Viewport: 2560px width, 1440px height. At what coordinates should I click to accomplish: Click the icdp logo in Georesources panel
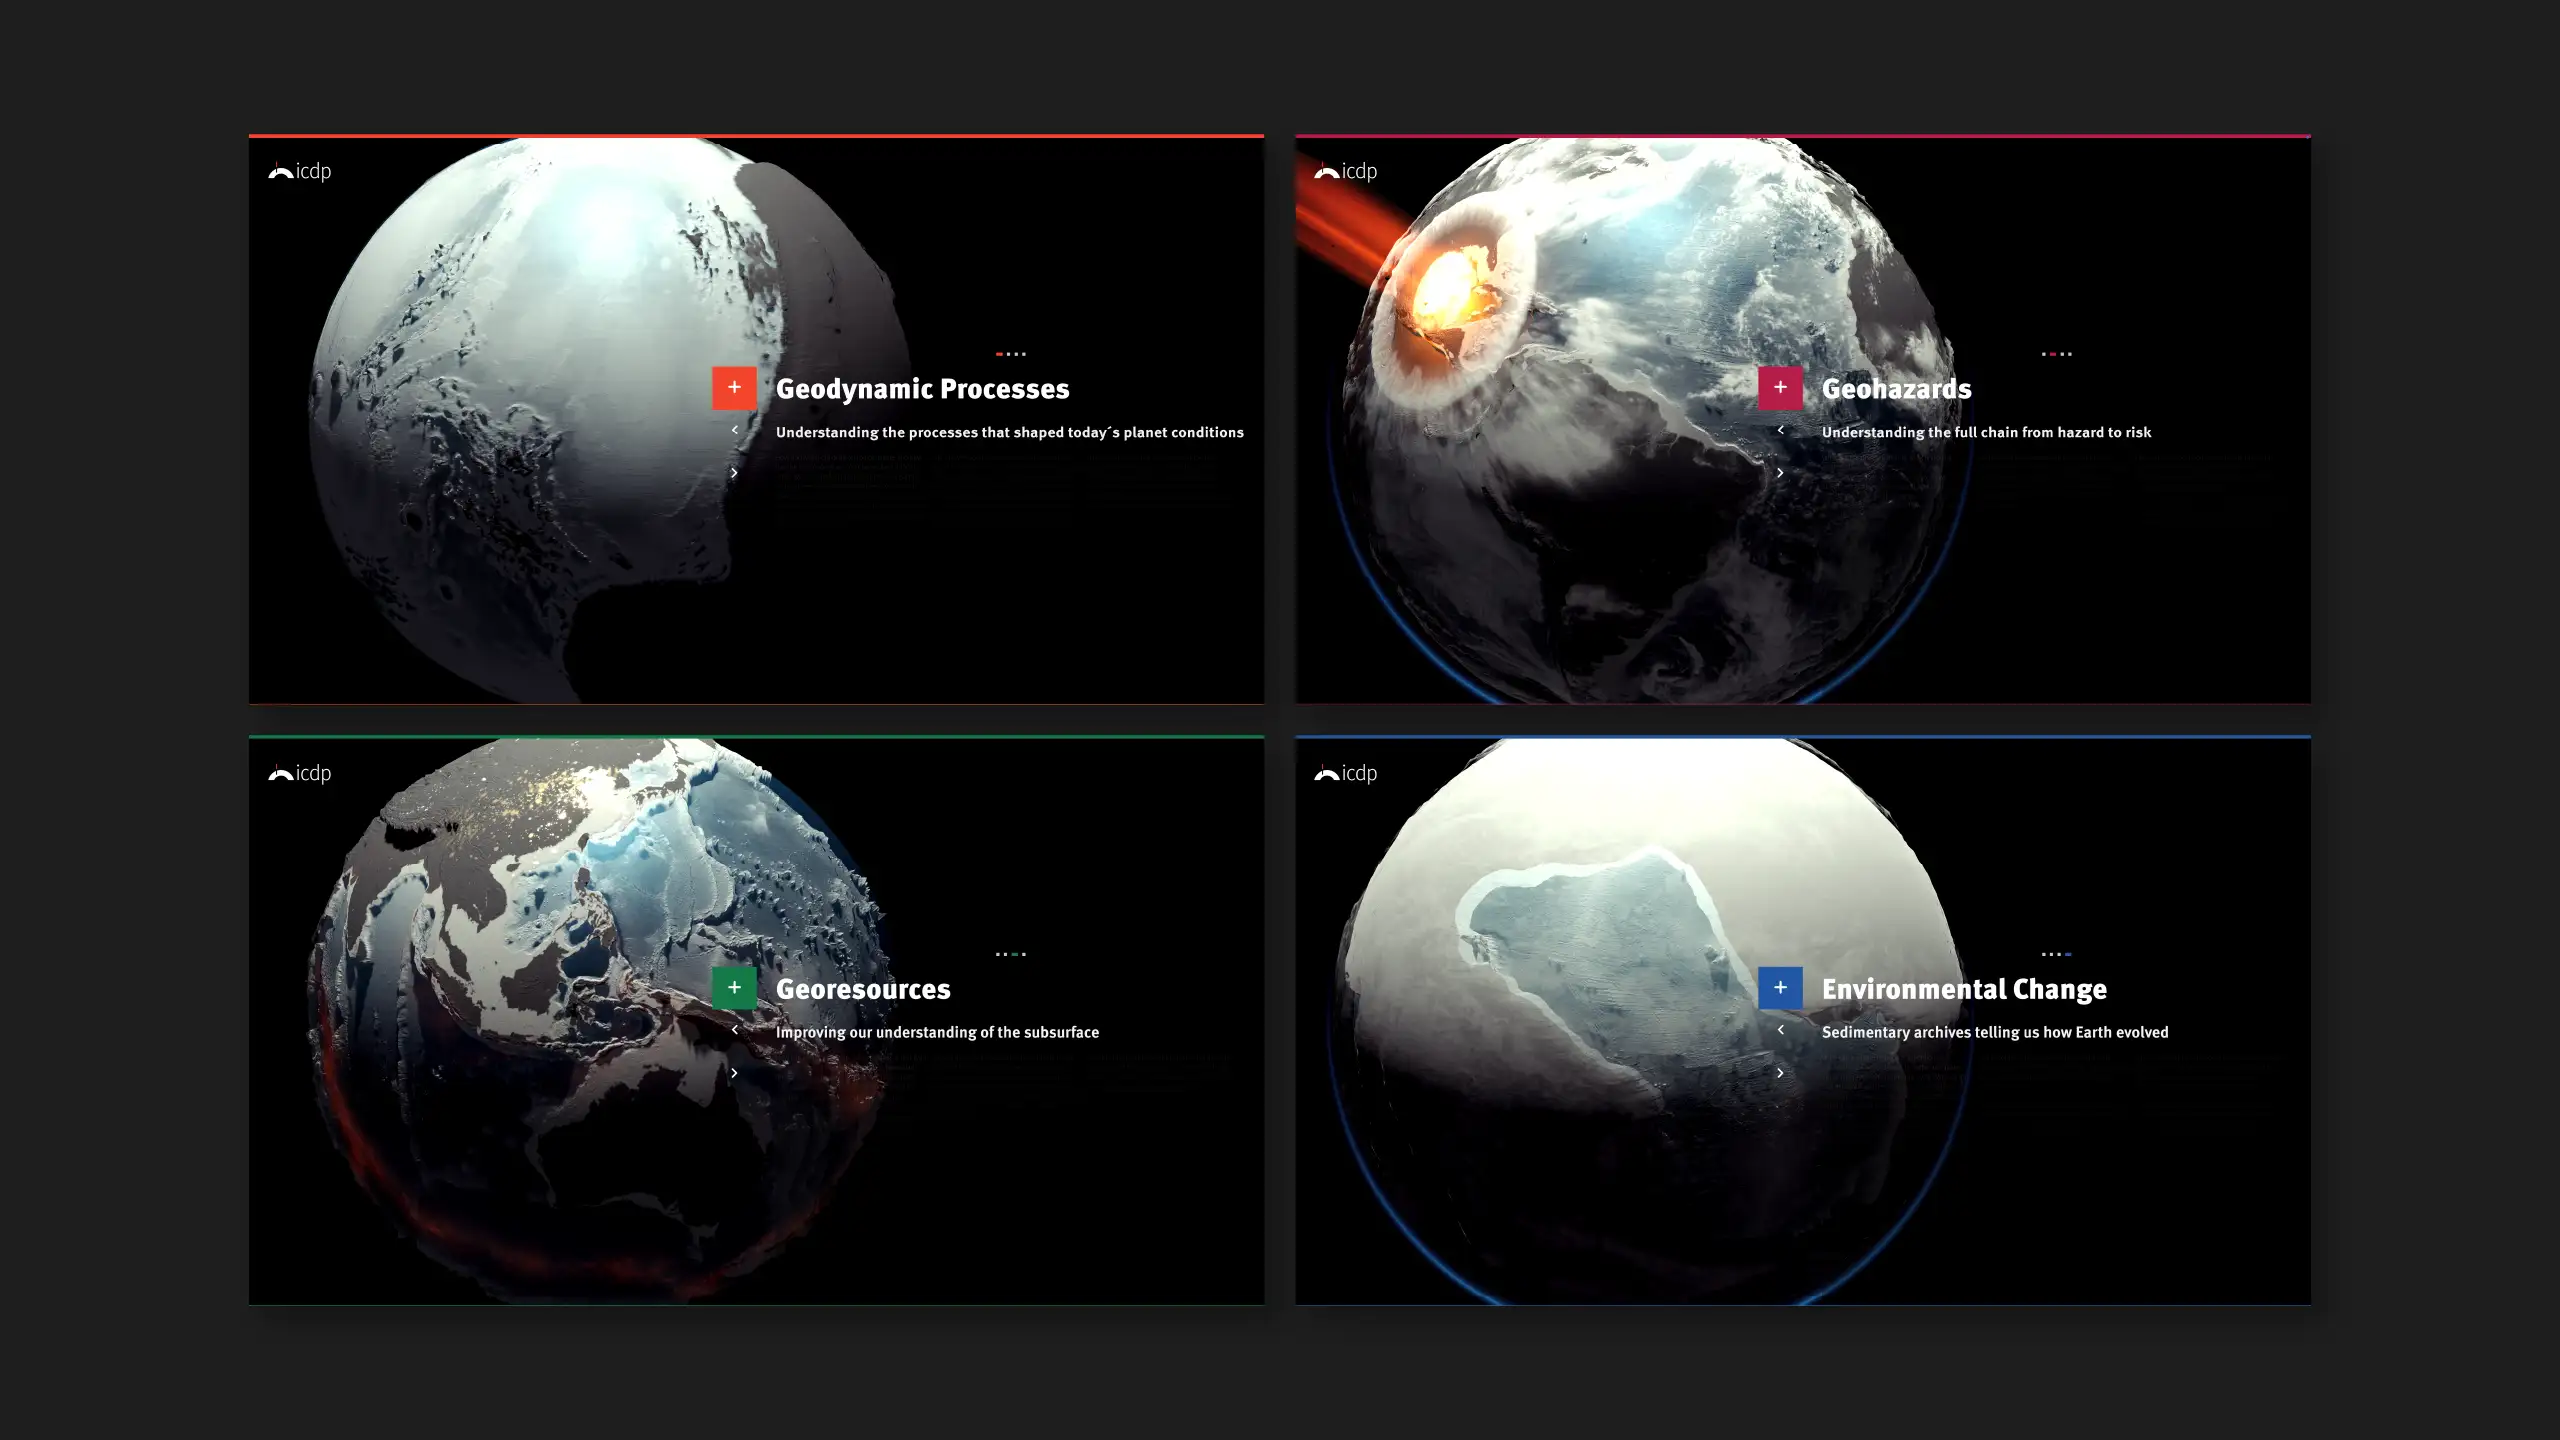(x=300, y=773)
